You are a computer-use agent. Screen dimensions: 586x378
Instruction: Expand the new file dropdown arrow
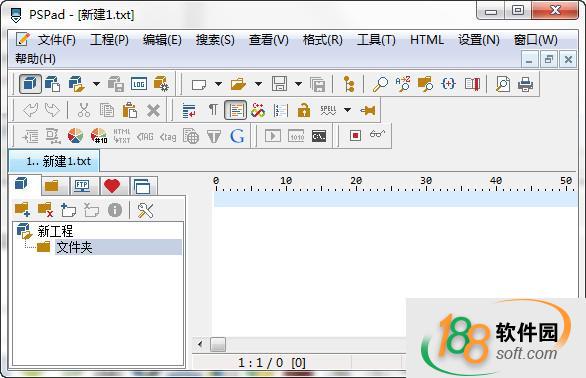coord(218,84)
